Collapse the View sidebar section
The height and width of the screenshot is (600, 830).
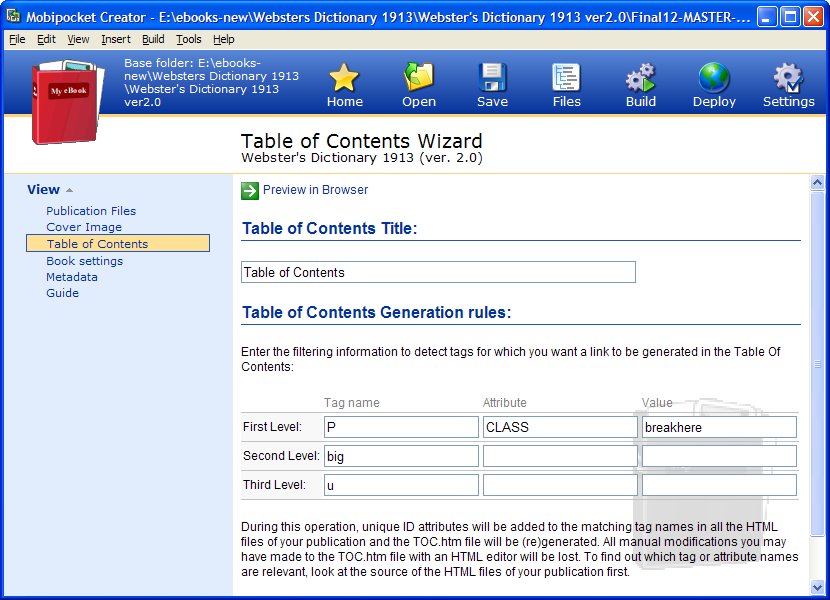coord(50,190)
